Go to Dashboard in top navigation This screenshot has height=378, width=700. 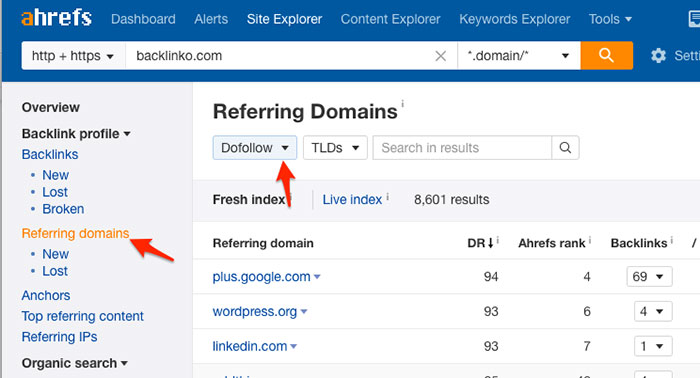click(143, 19)
